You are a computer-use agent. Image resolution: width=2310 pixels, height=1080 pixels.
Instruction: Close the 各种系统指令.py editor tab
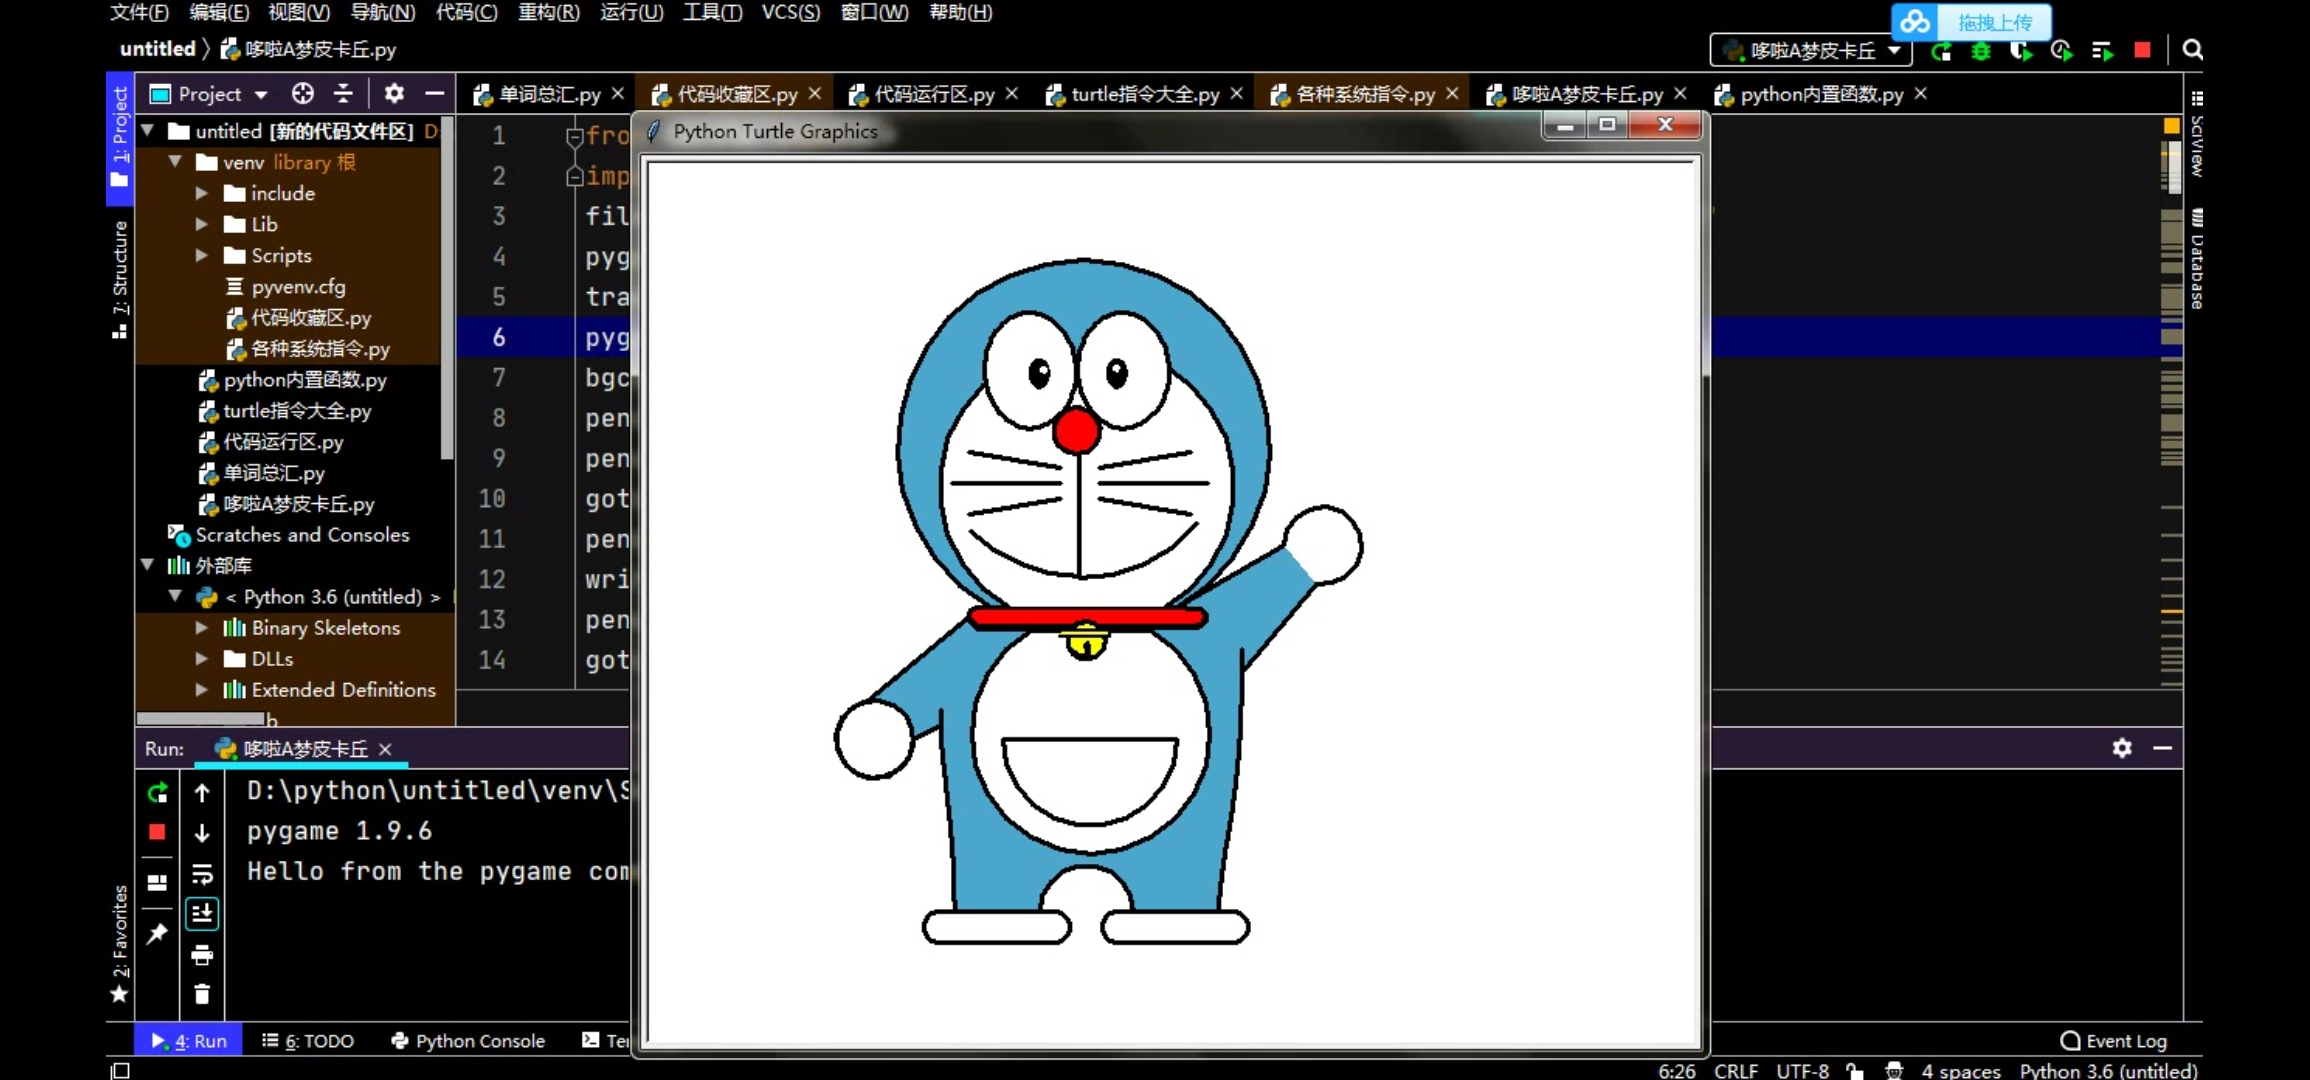[x=1452, y=93]
